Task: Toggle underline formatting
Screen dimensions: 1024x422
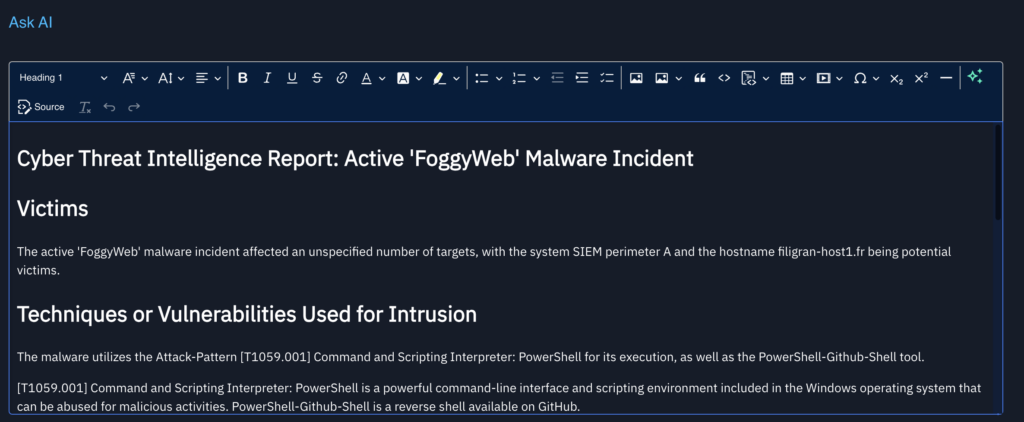Action: click(292, 78)
